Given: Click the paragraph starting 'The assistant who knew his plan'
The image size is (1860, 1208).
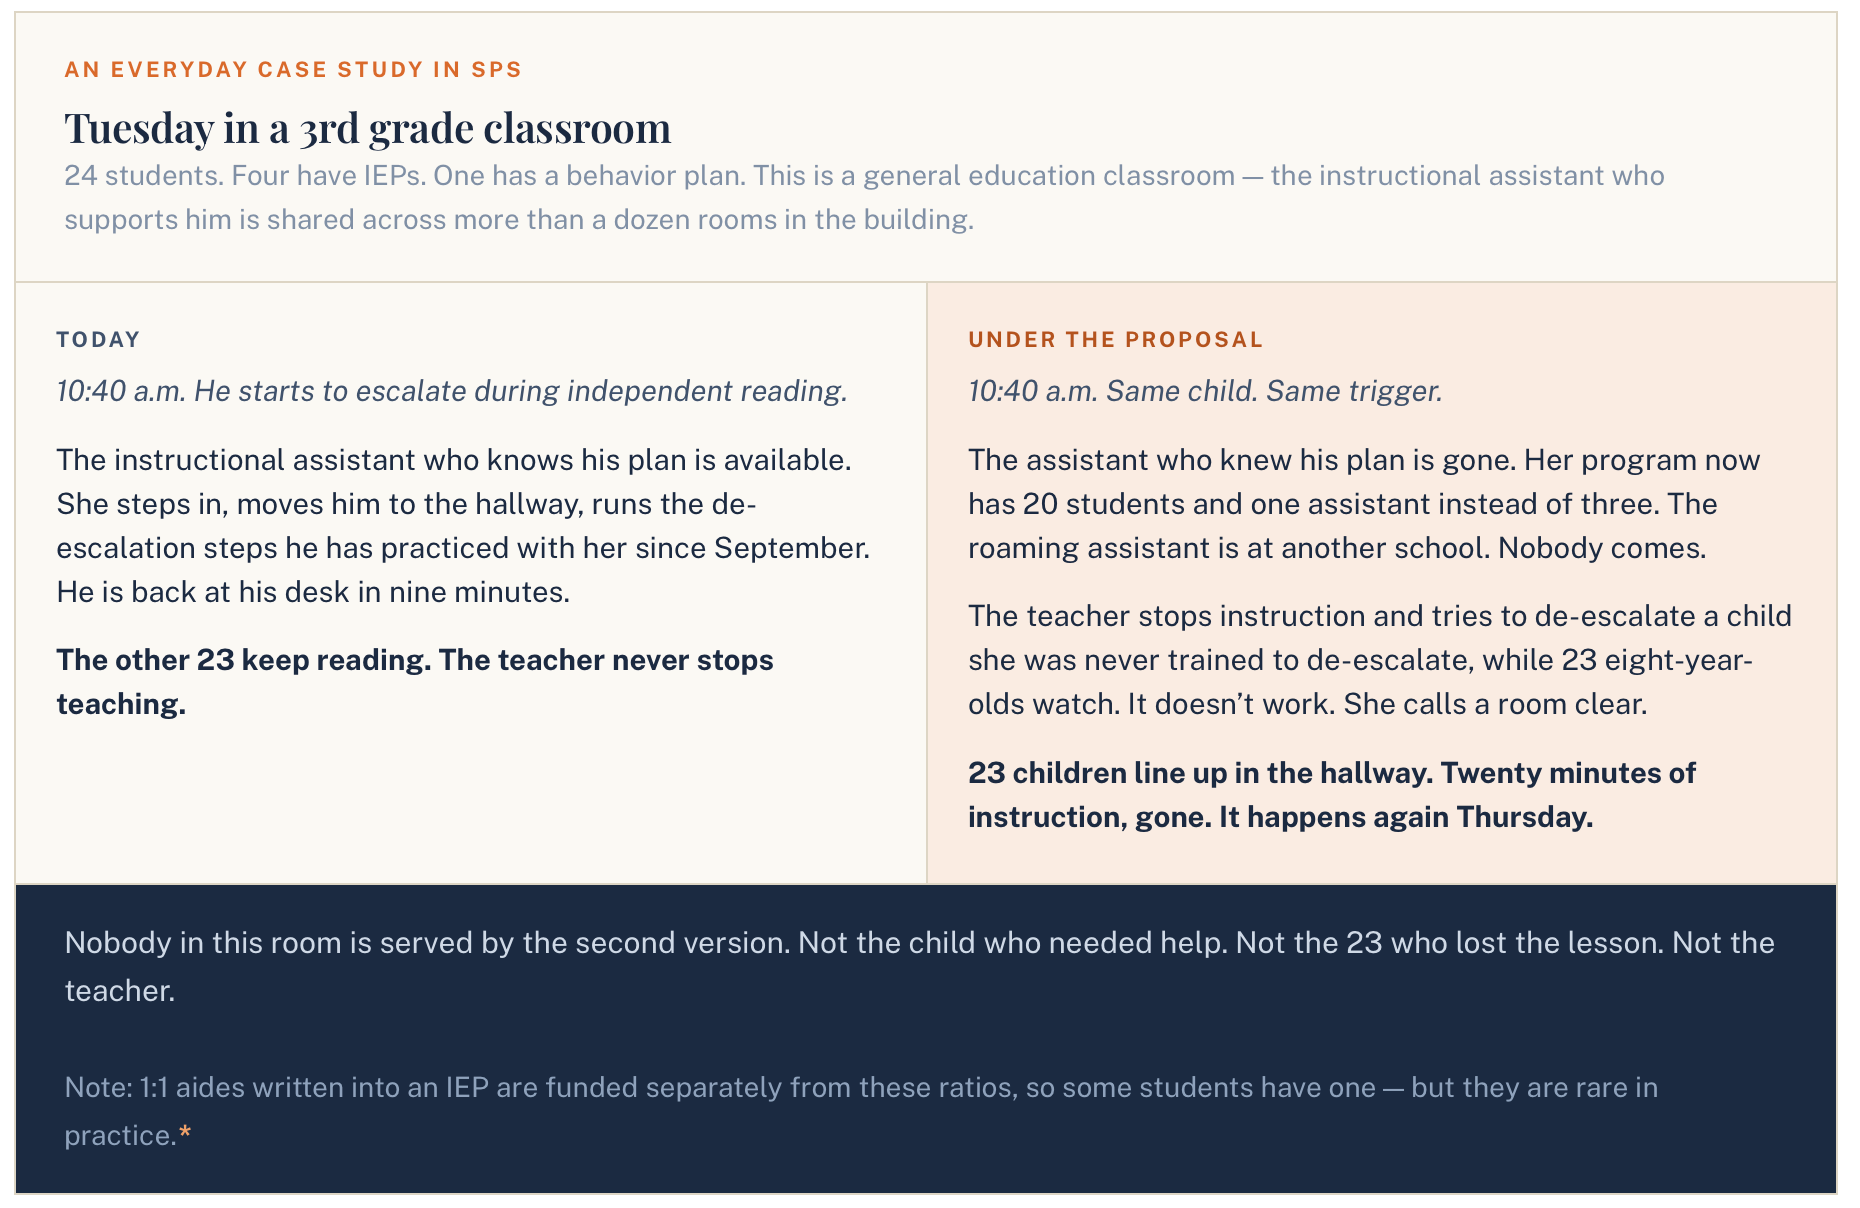Looking at the screenshot, I should pos(1364,504).
